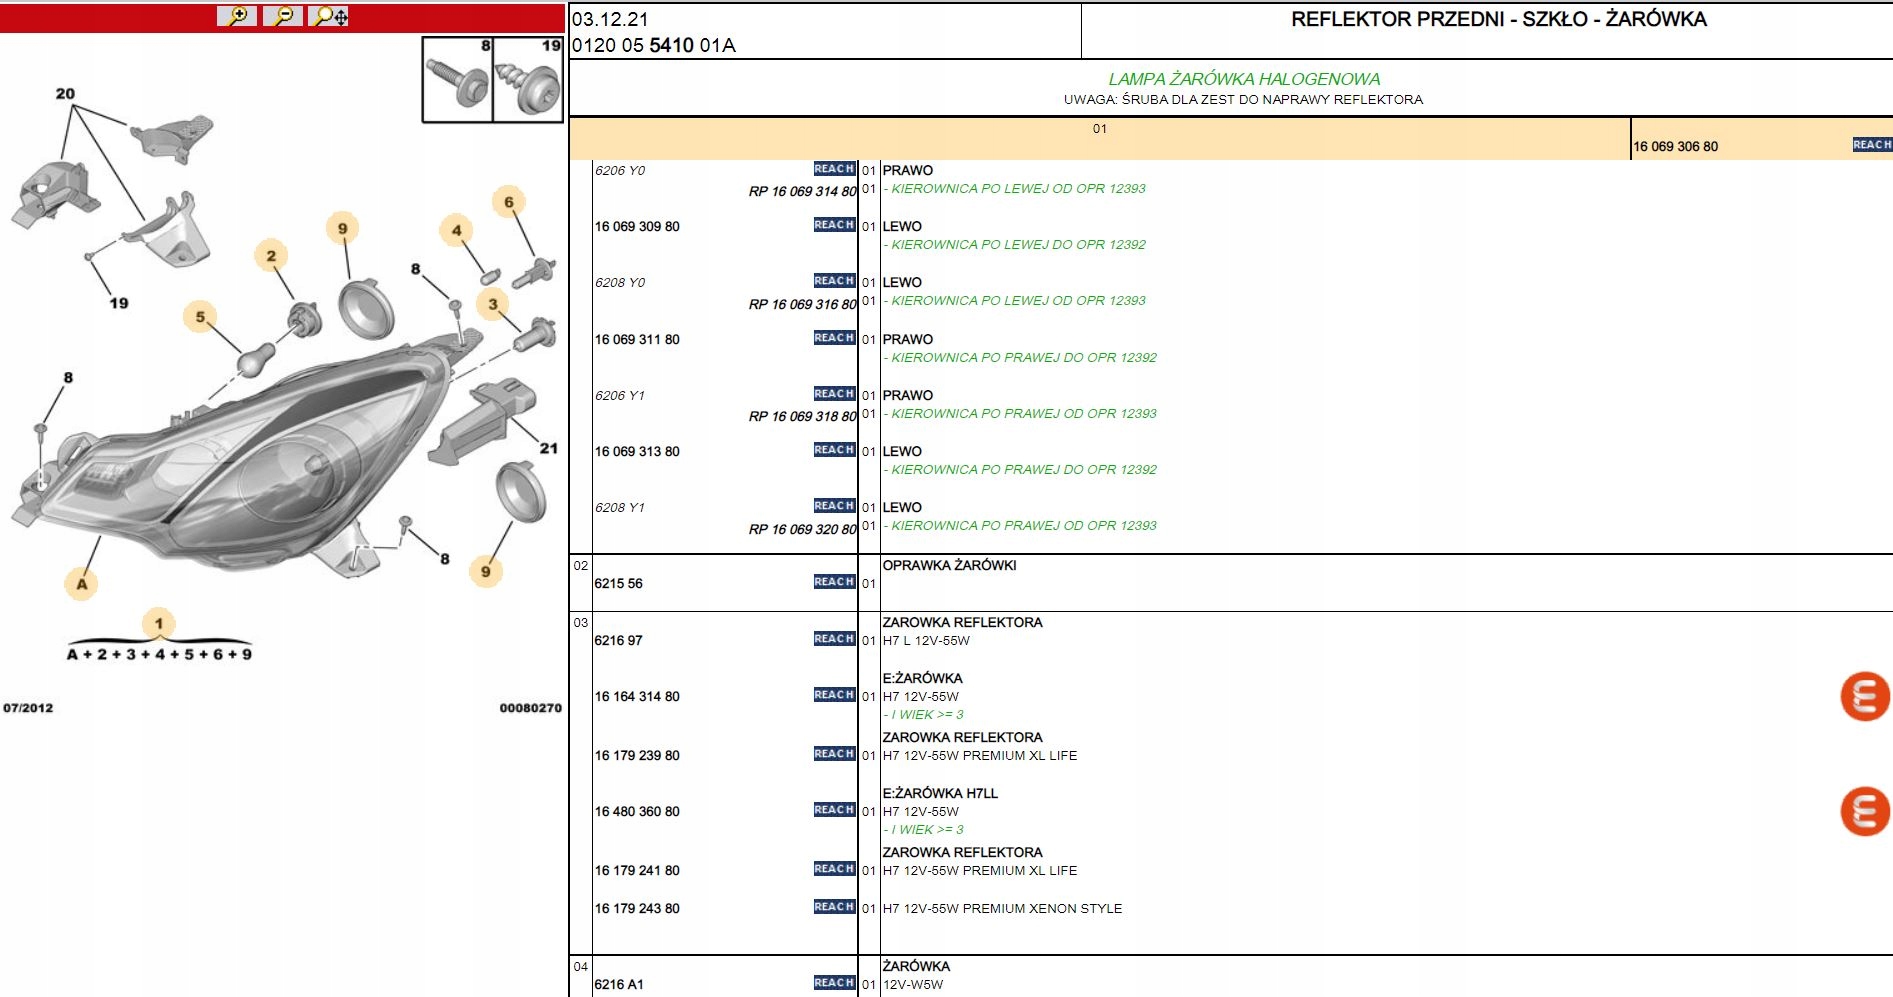1893x997 pixels.
Task: Click the note KIEROWNICA PO LEWEJ DO OPR 12392
Action: [x=1014, y=245]
